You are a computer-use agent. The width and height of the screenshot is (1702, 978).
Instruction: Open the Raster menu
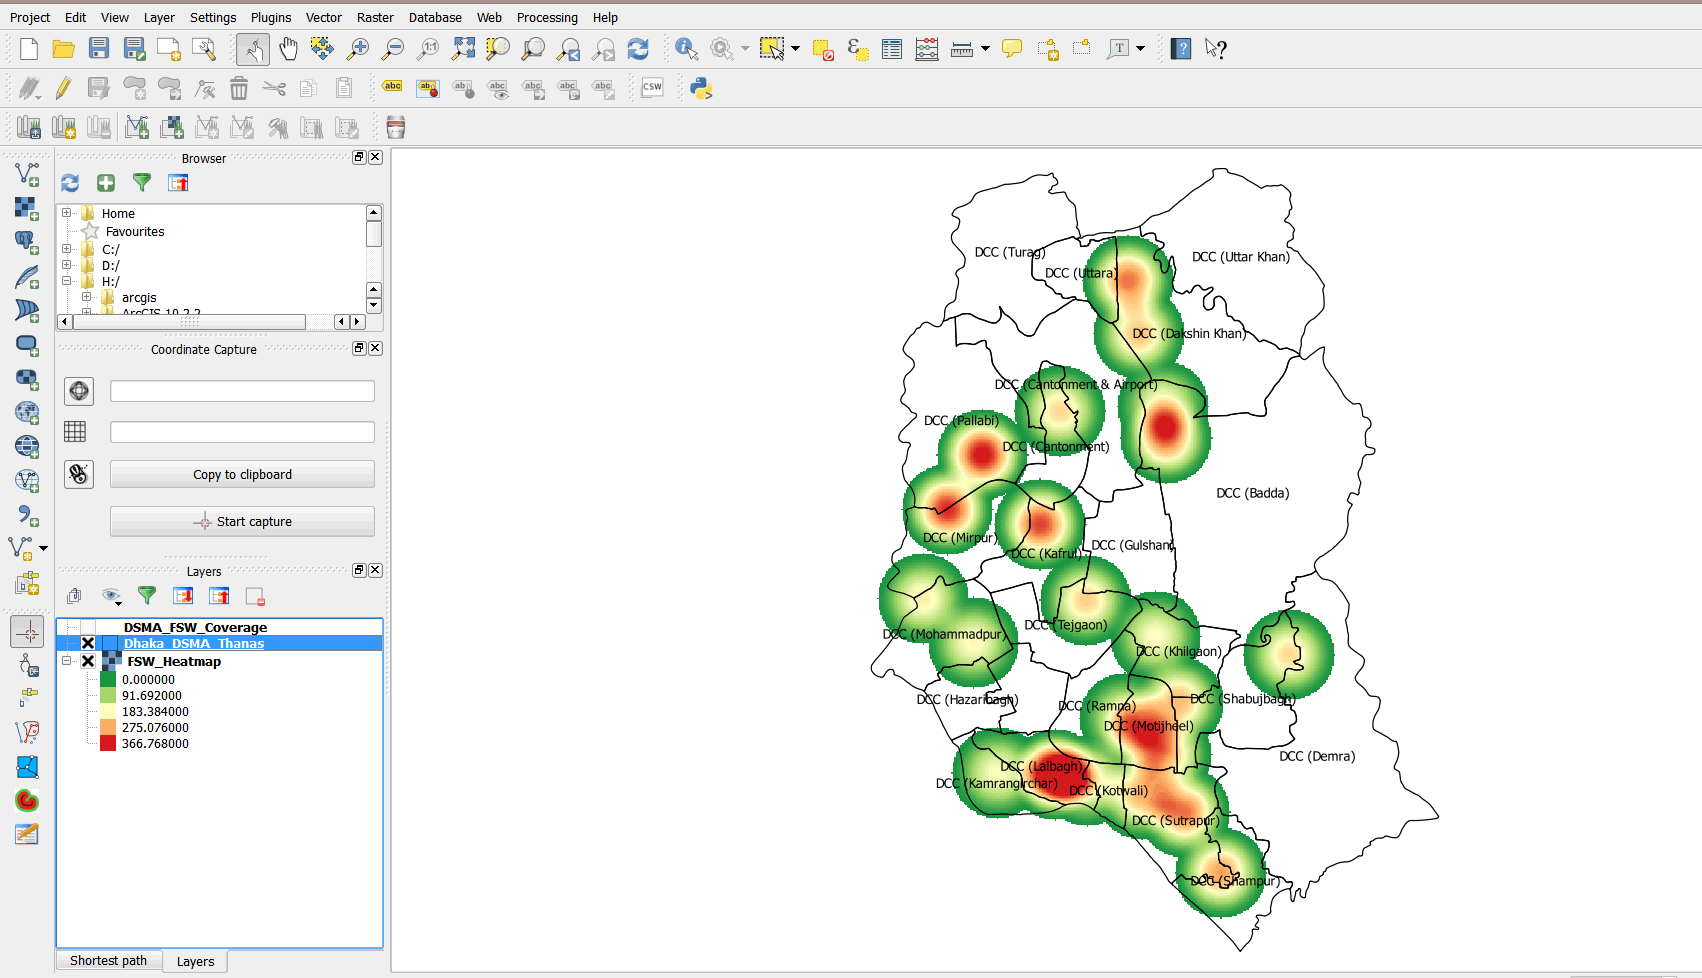pos(375,17)
